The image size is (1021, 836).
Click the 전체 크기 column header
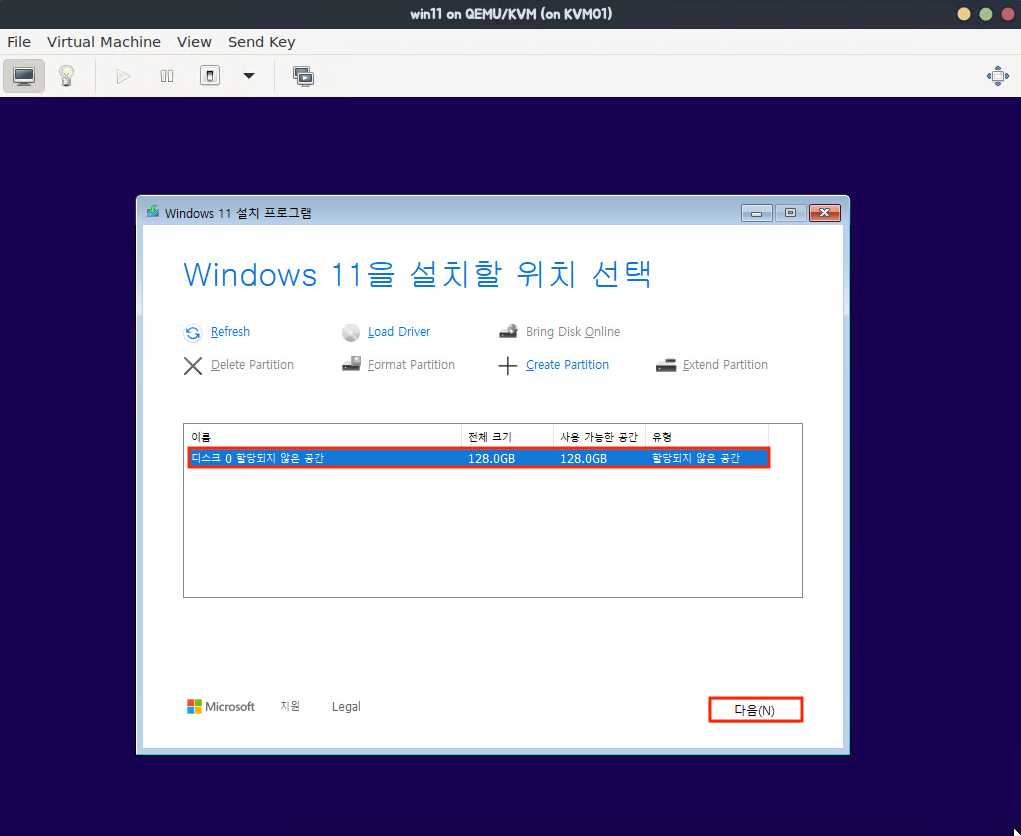tap(508, 437)
